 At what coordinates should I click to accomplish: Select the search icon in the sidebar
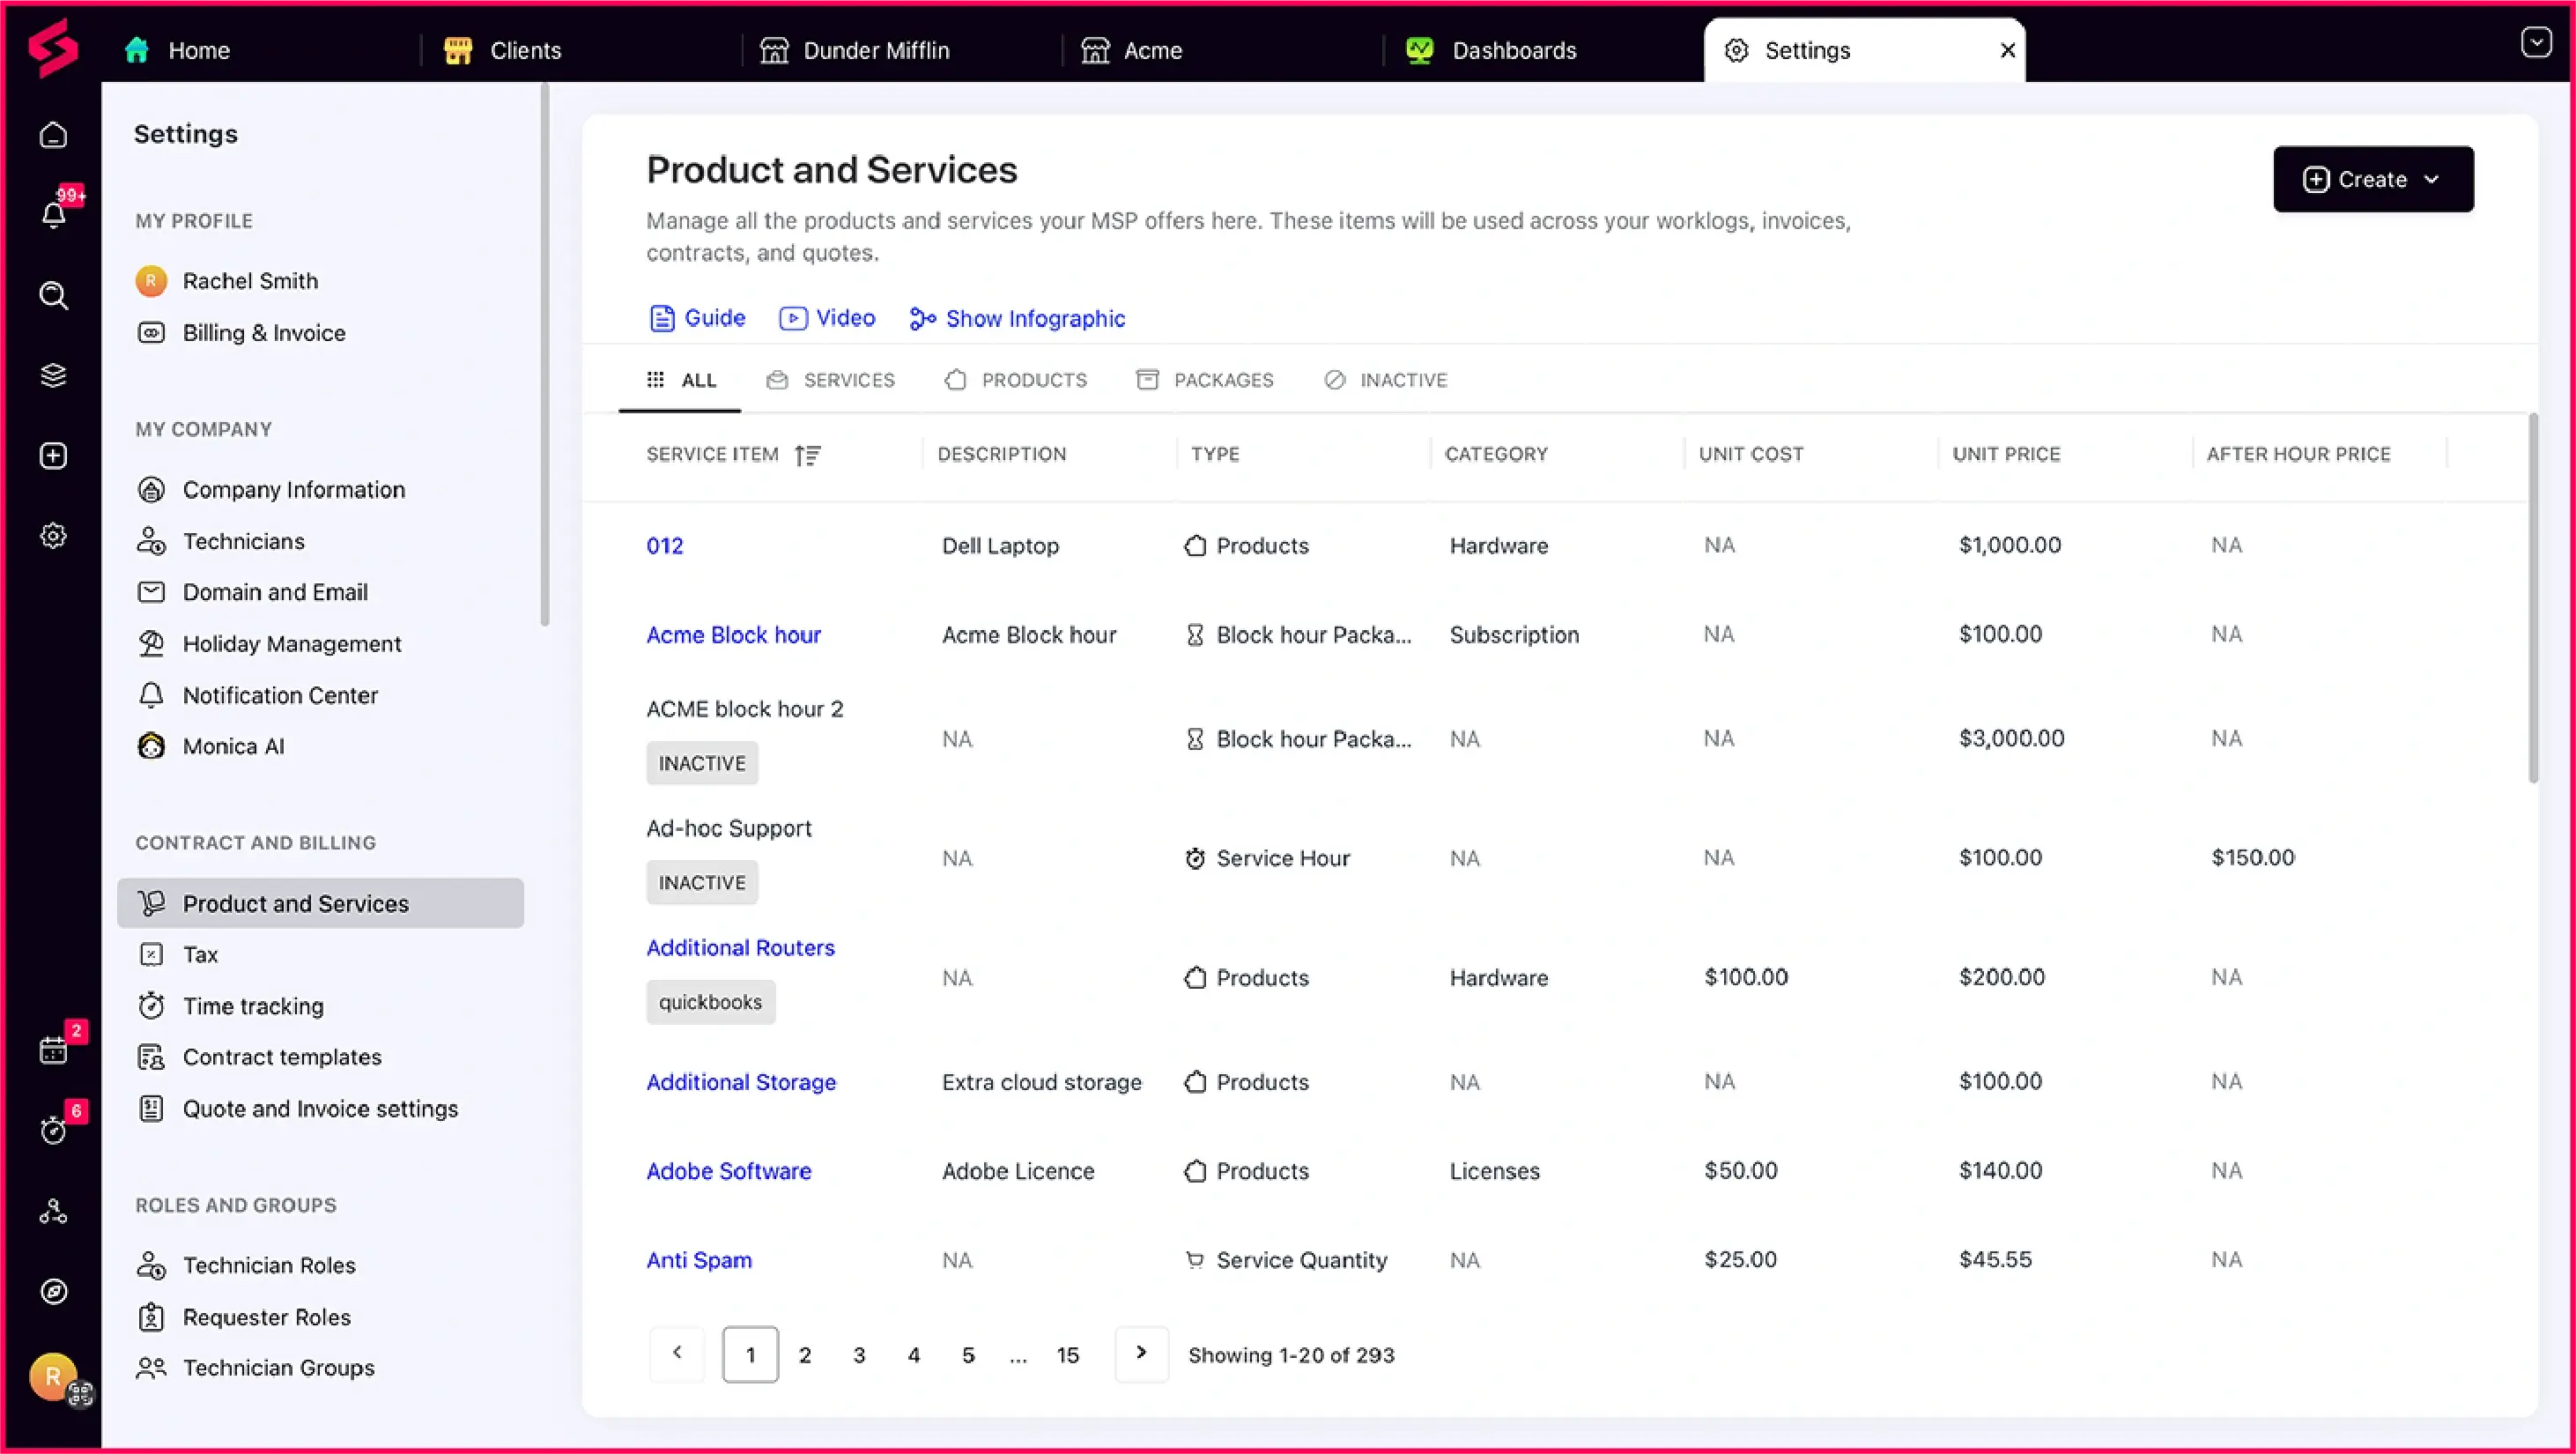click(x=53, y=295)
